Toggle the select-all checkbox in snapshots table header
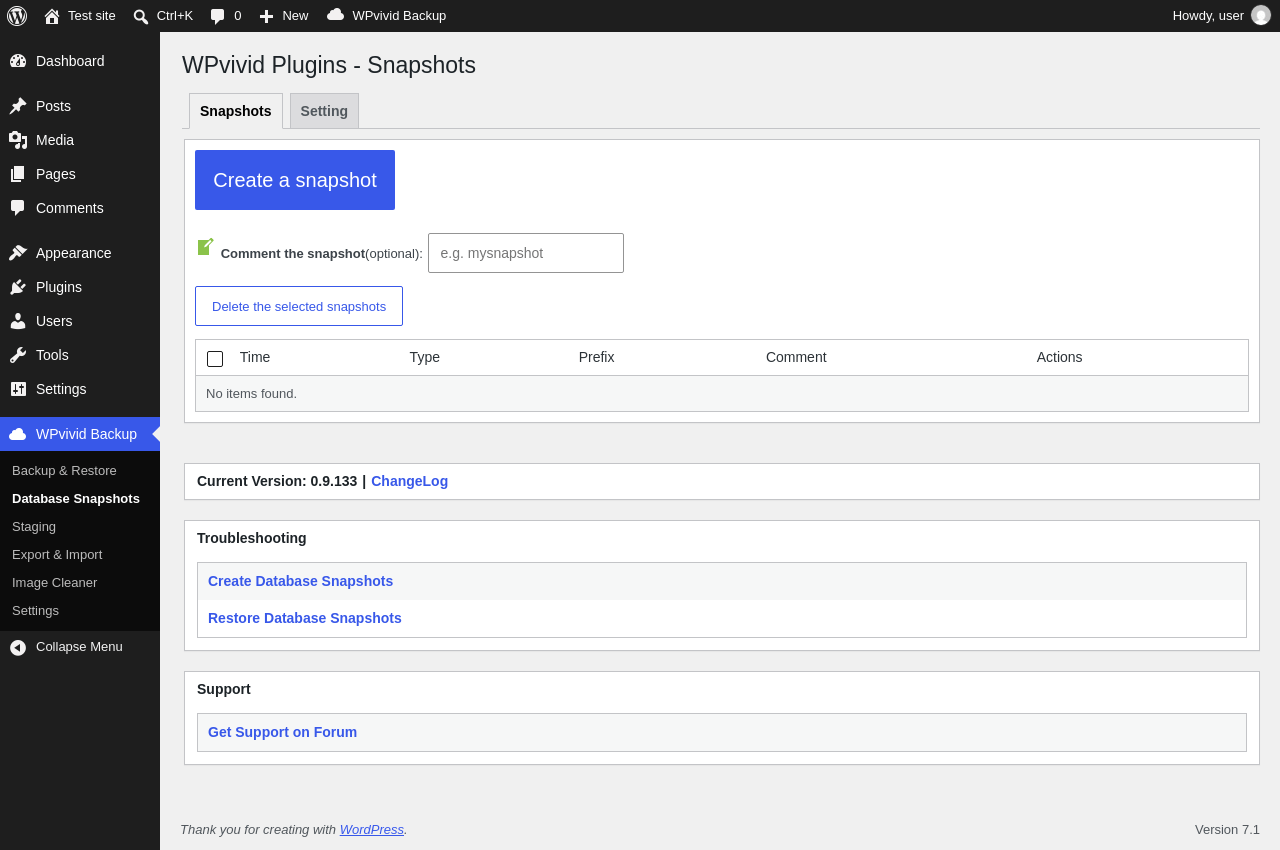Screen dimensions: 1280x850 [x=215, y=359]
